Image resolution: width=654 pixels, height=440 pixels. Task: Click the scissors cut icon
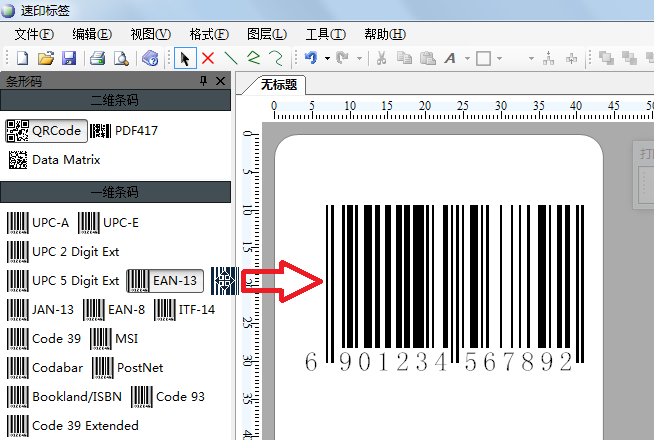point(381,58)
